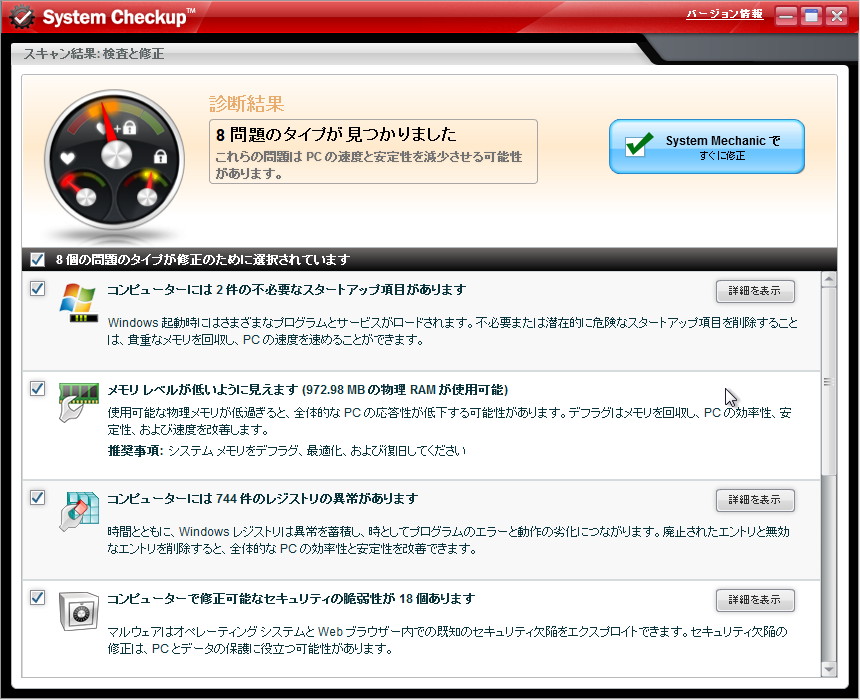
Task: Click the System Checkup gear logo
Action: 22,16
